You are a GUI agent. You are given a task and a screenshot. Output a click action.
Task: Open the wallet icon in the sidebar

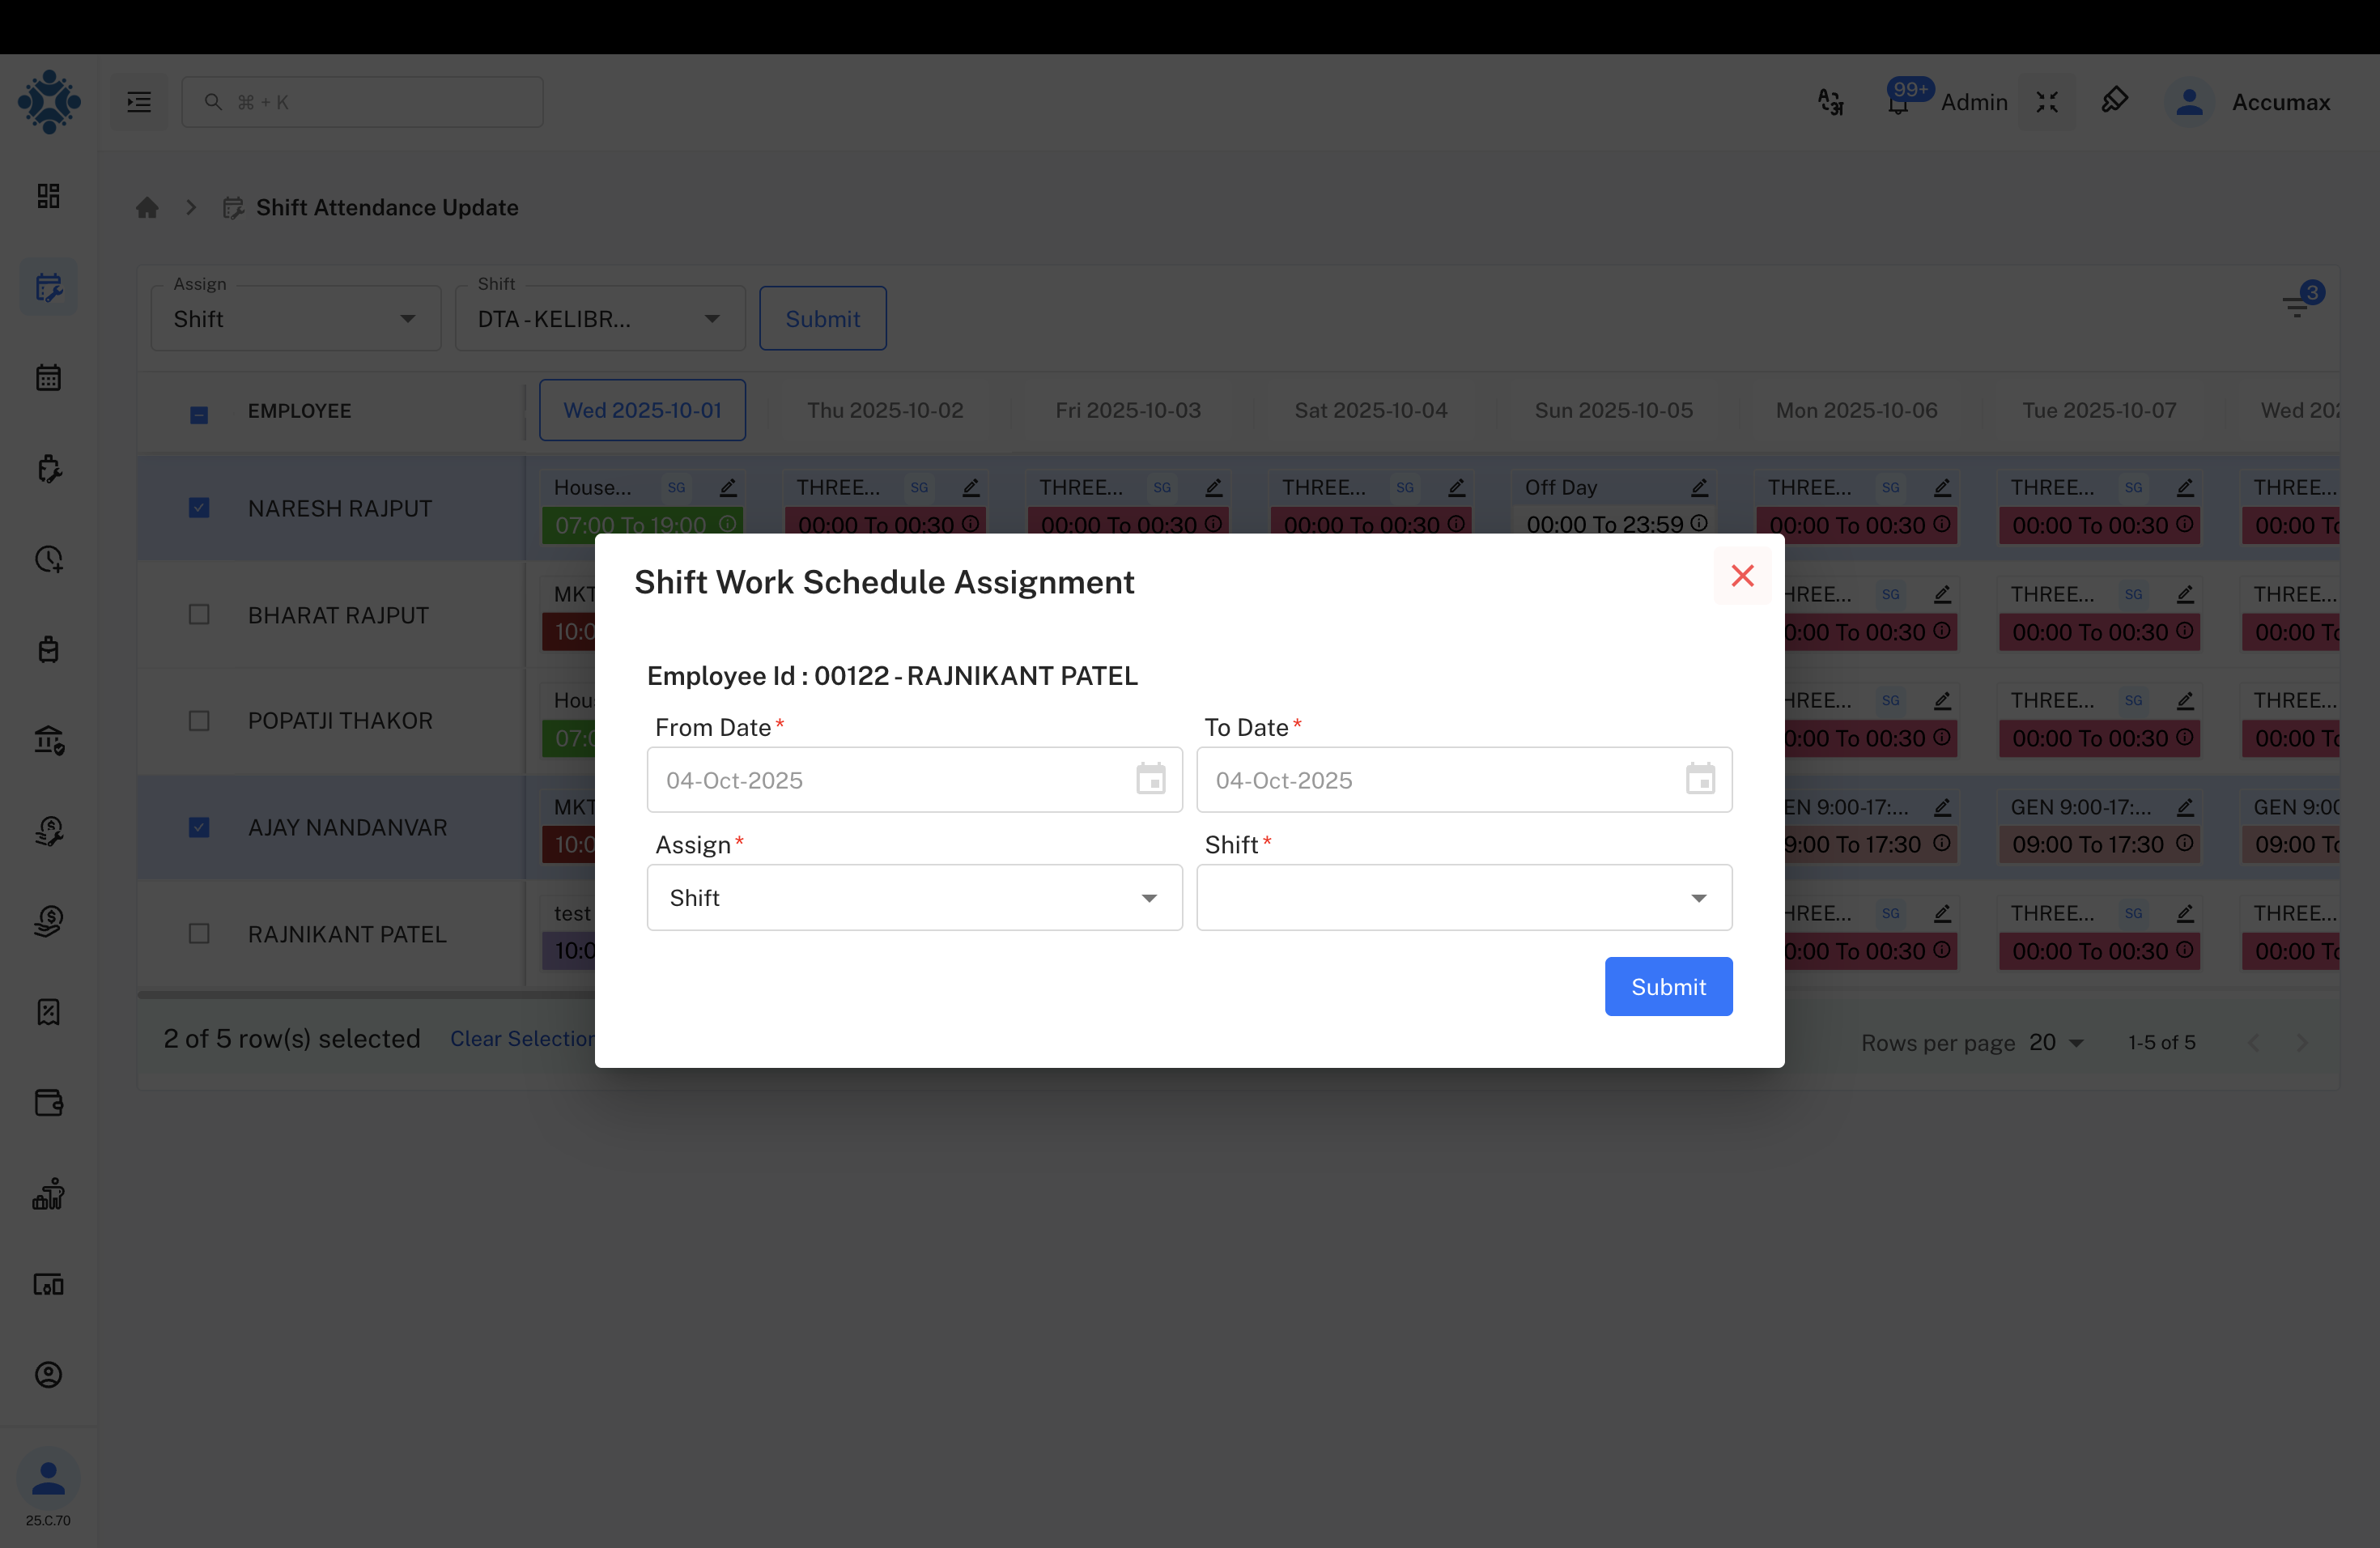click(x=48, y=1103)
